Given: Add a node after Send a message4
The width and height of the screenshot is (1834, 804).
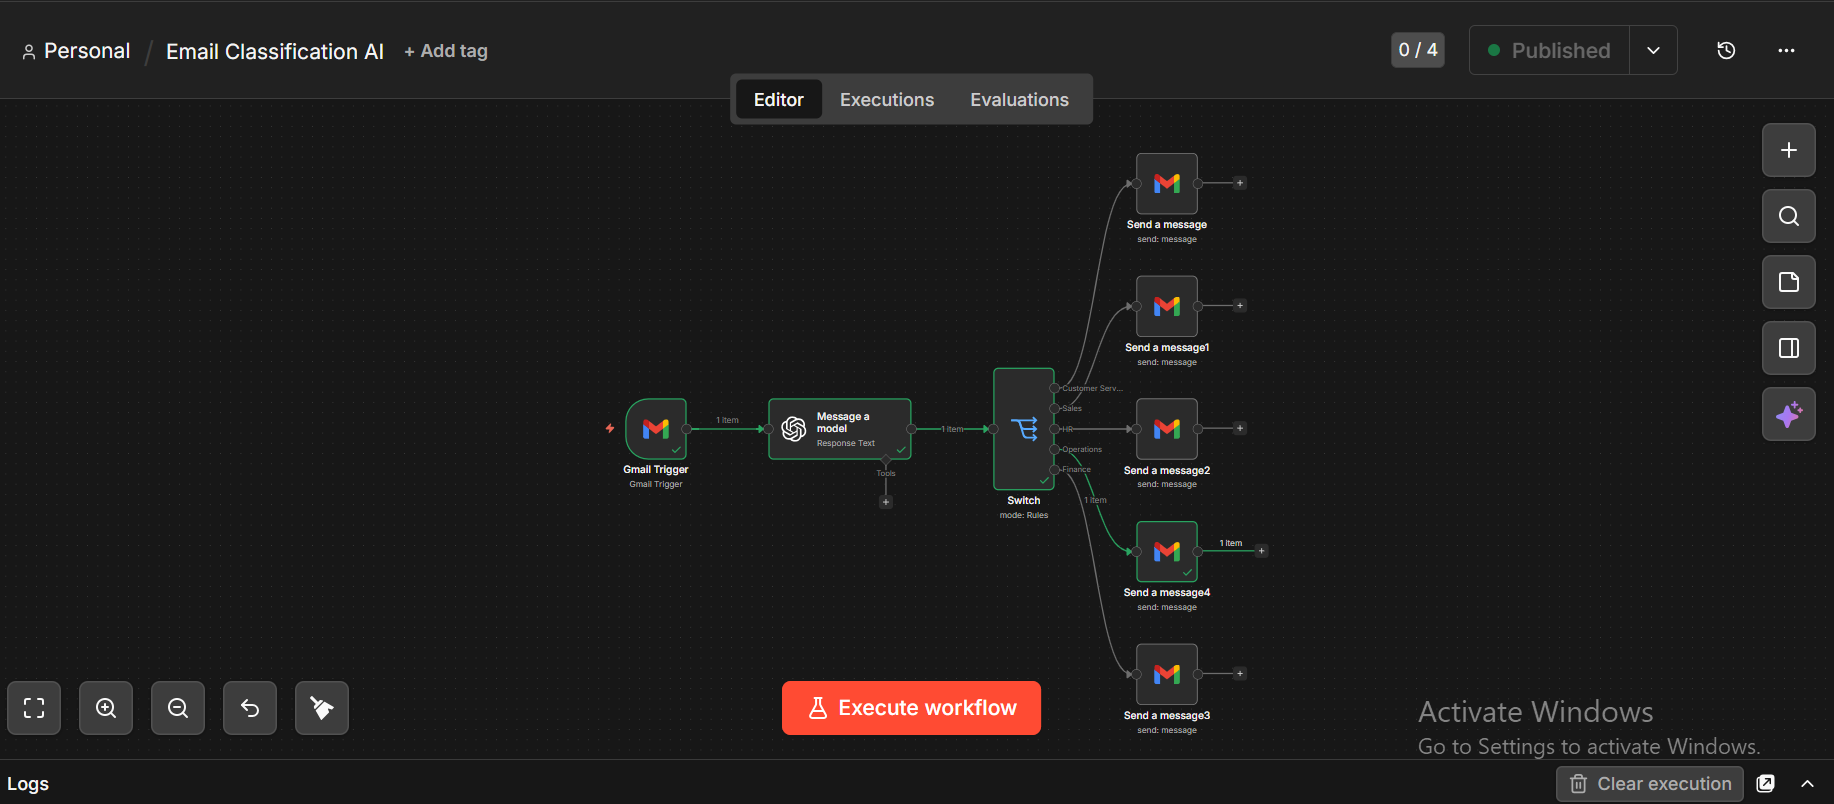Looking at the screenshot, I should point(1262,551).
